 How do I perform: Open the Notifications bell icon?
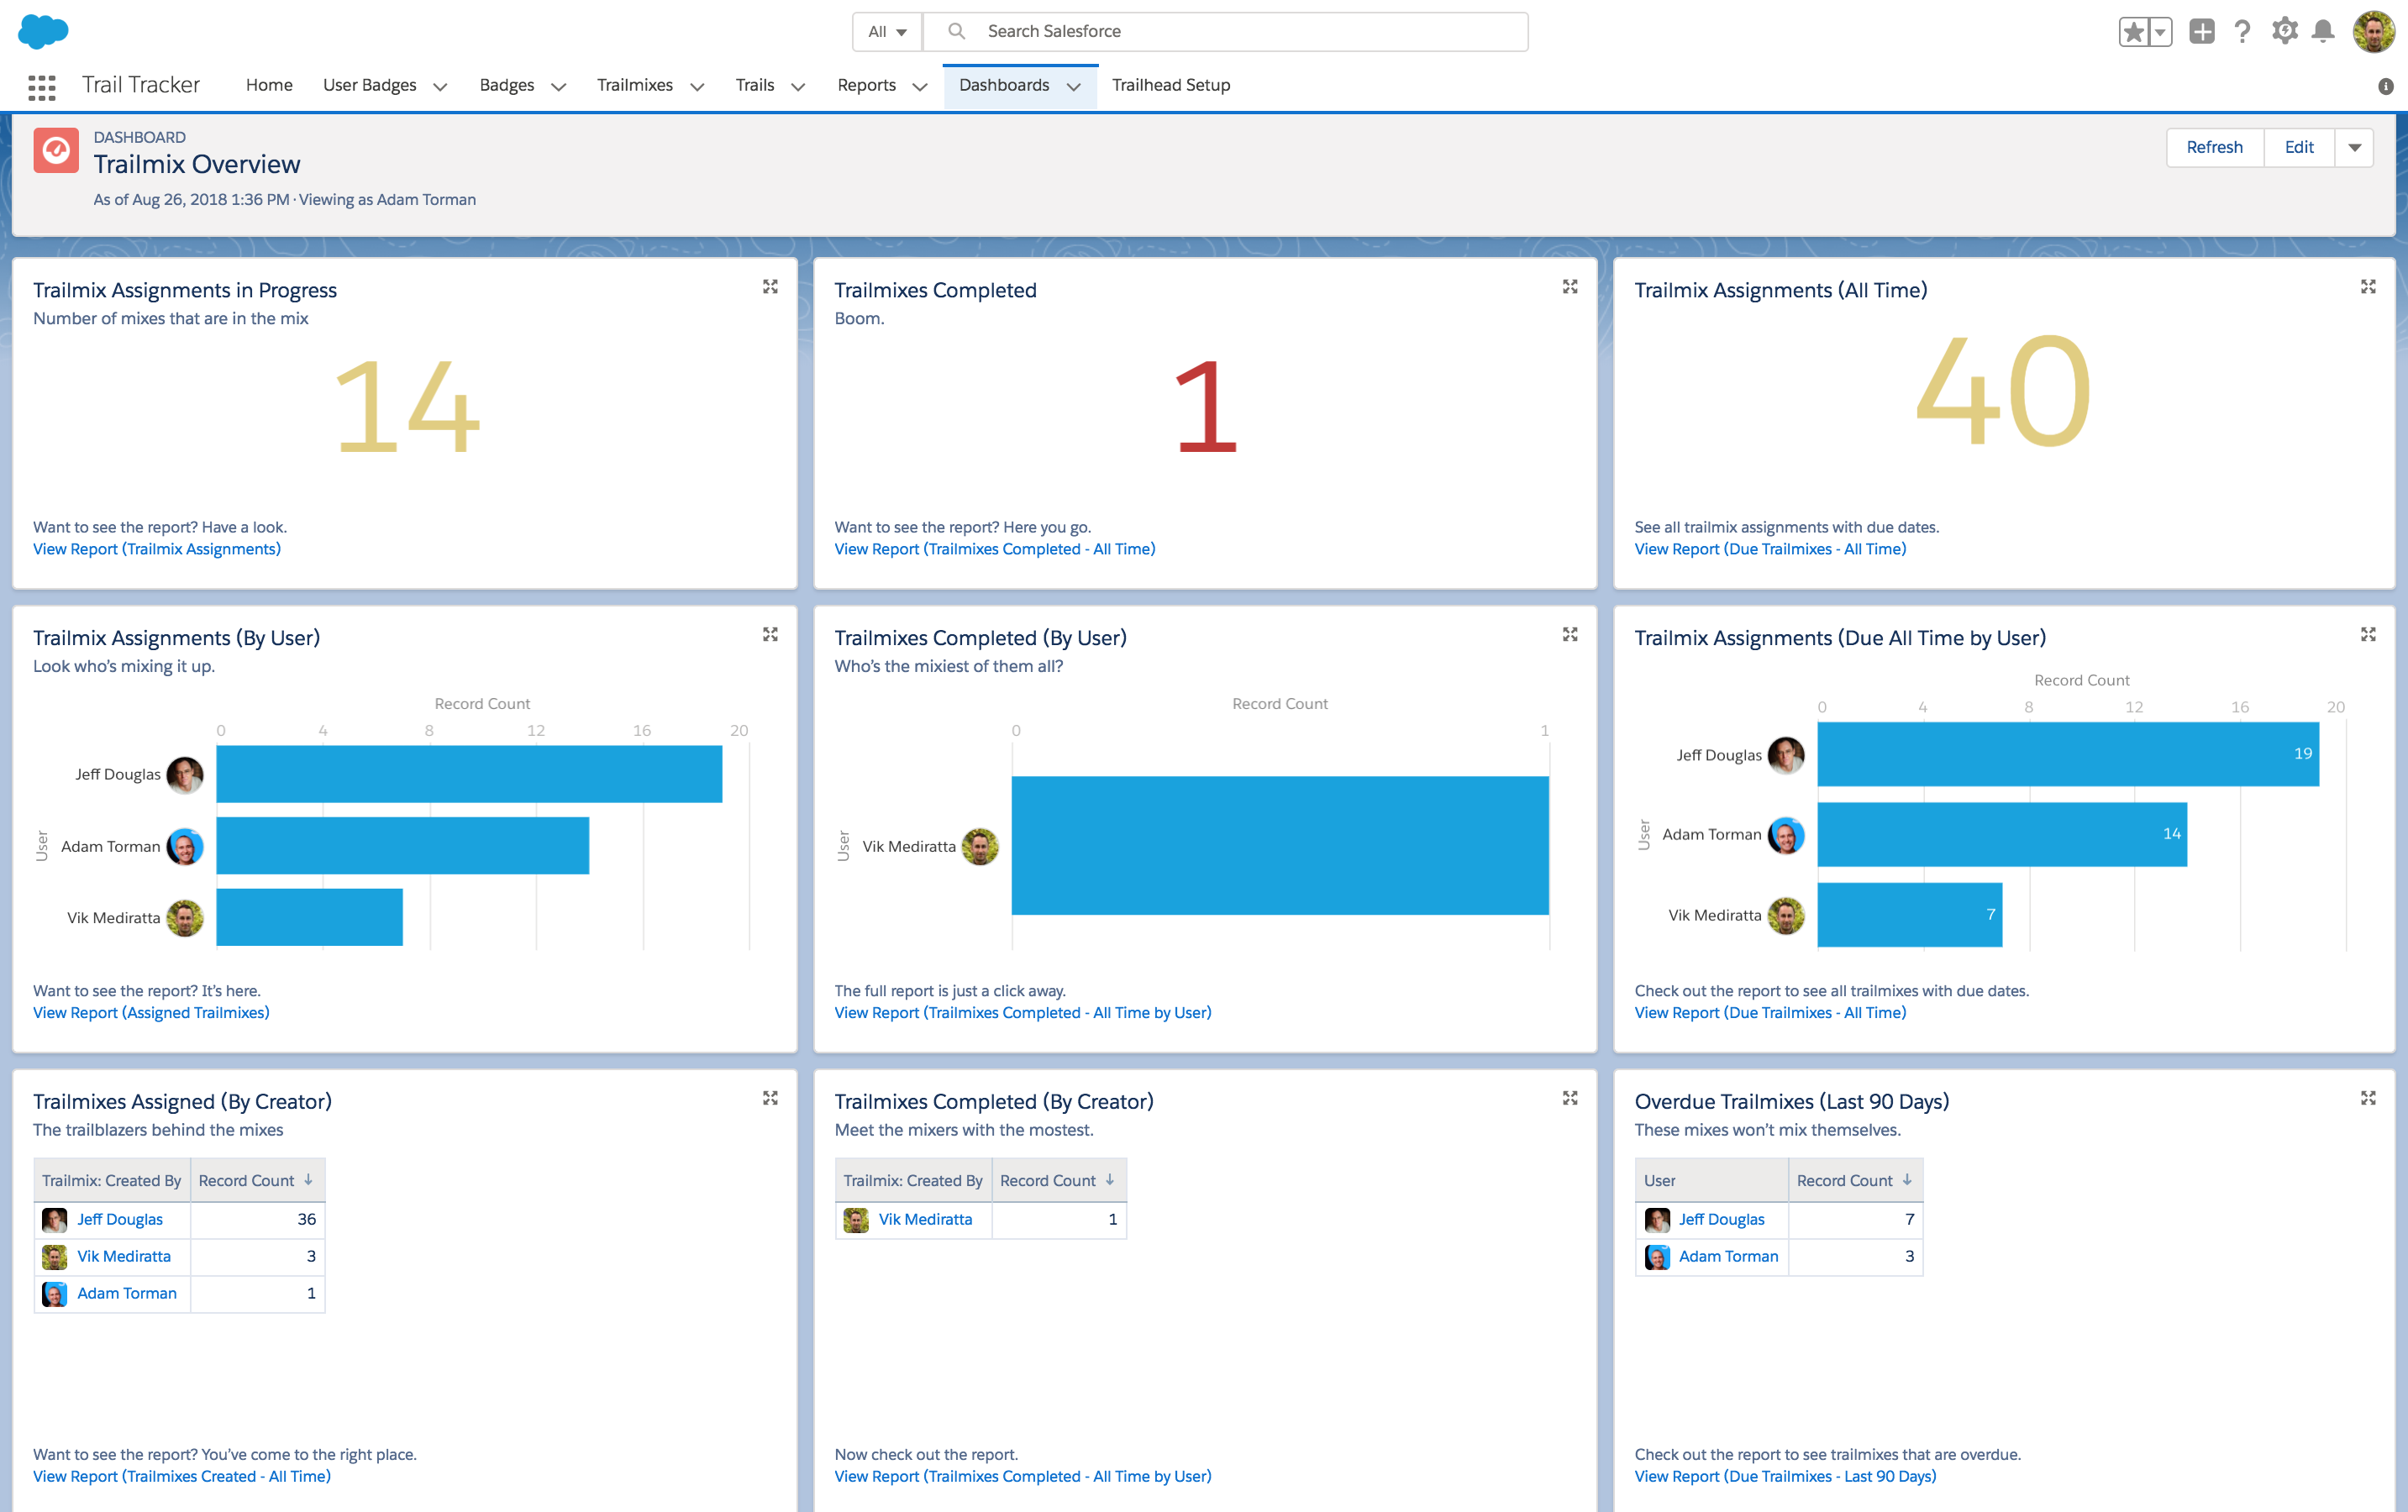point(2323,32)
